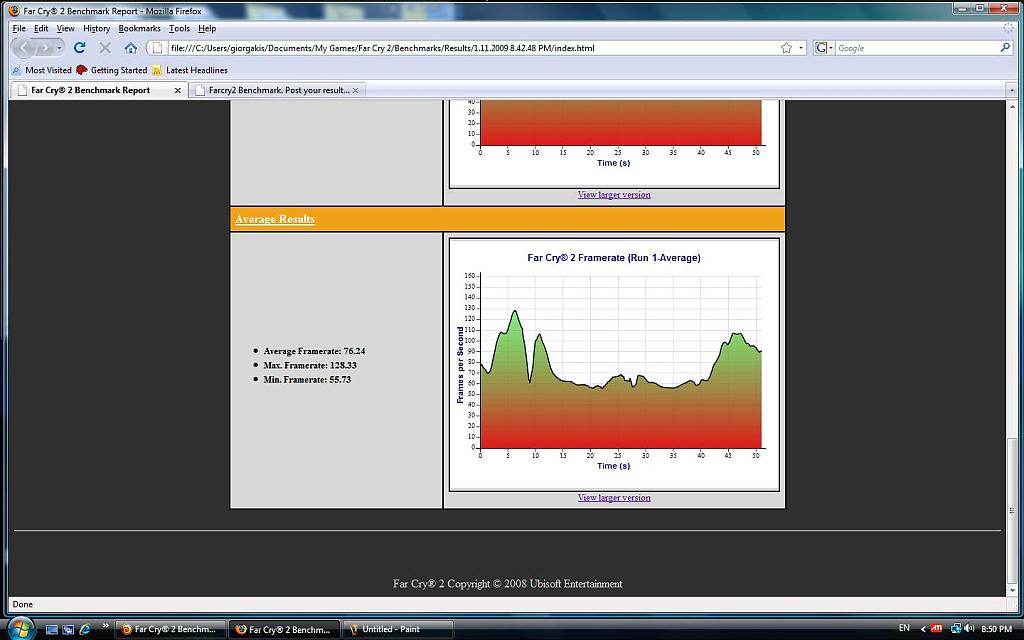The image size is (1024, 640).
Task: Click the ATI tray icon
Action: coord(936,629)
